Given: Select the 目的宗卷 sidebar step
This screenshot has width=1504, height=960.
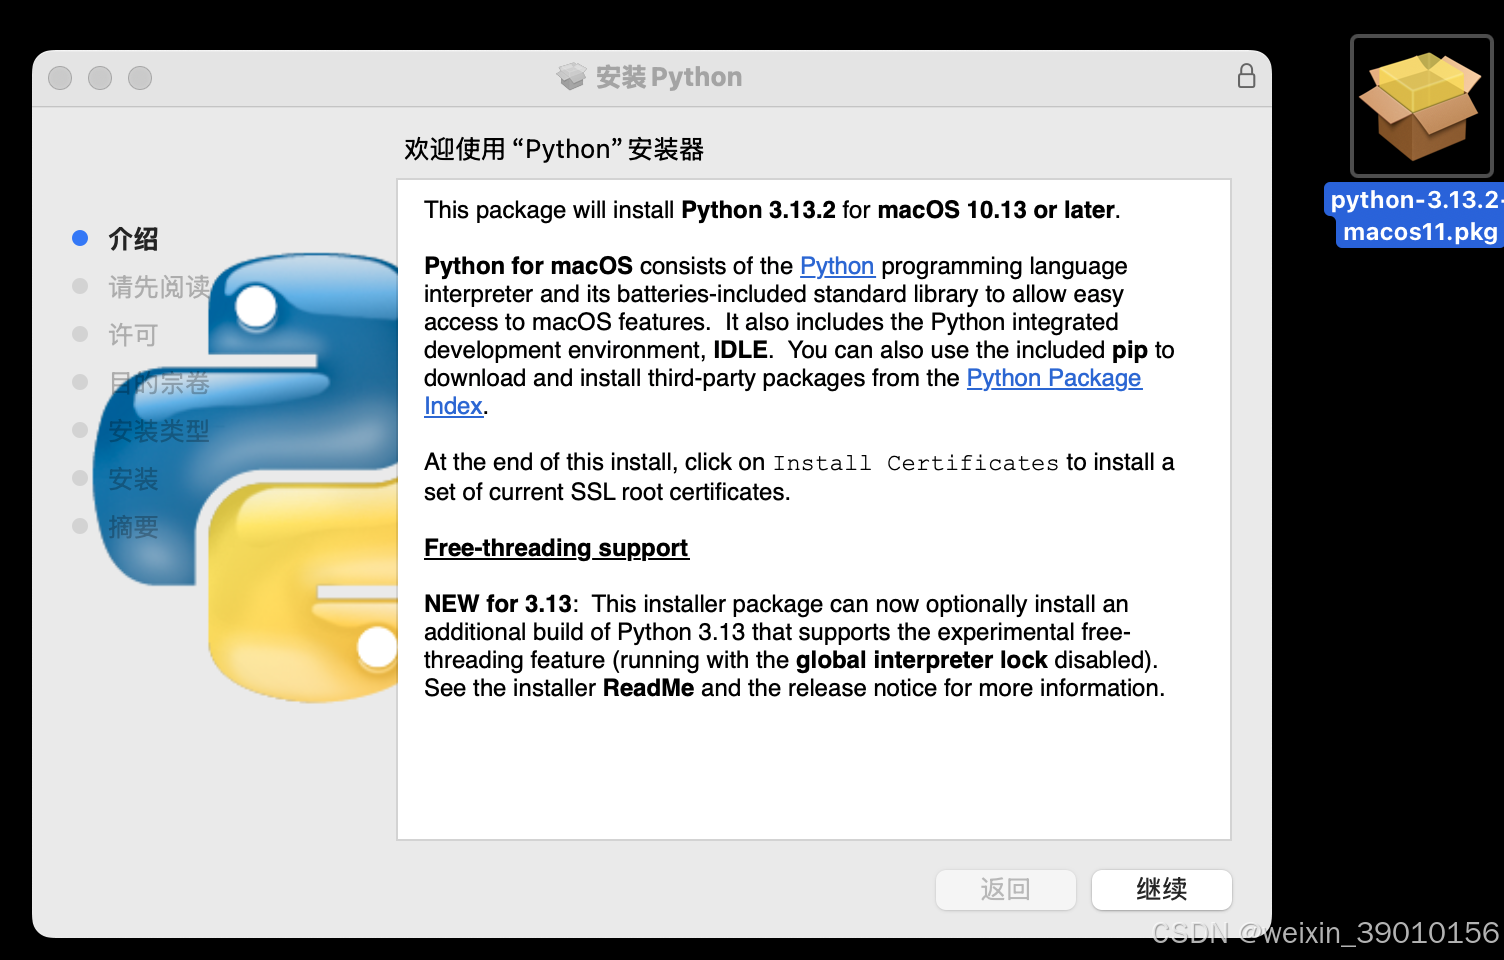Looking at the screenshot, I should pos(160,382).
